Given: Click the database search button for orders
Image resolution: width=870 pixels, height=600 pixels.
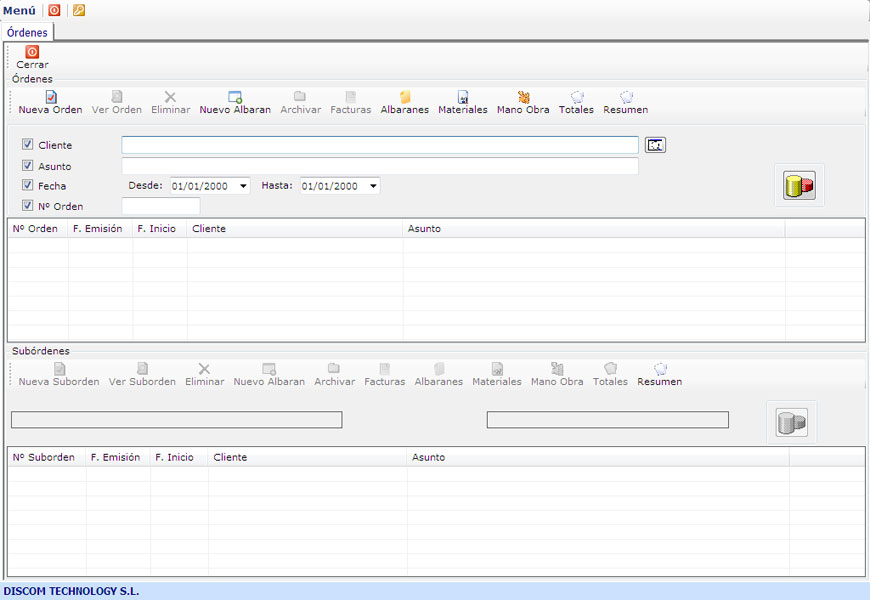Looking at the screenshot, I should [798, 185].
